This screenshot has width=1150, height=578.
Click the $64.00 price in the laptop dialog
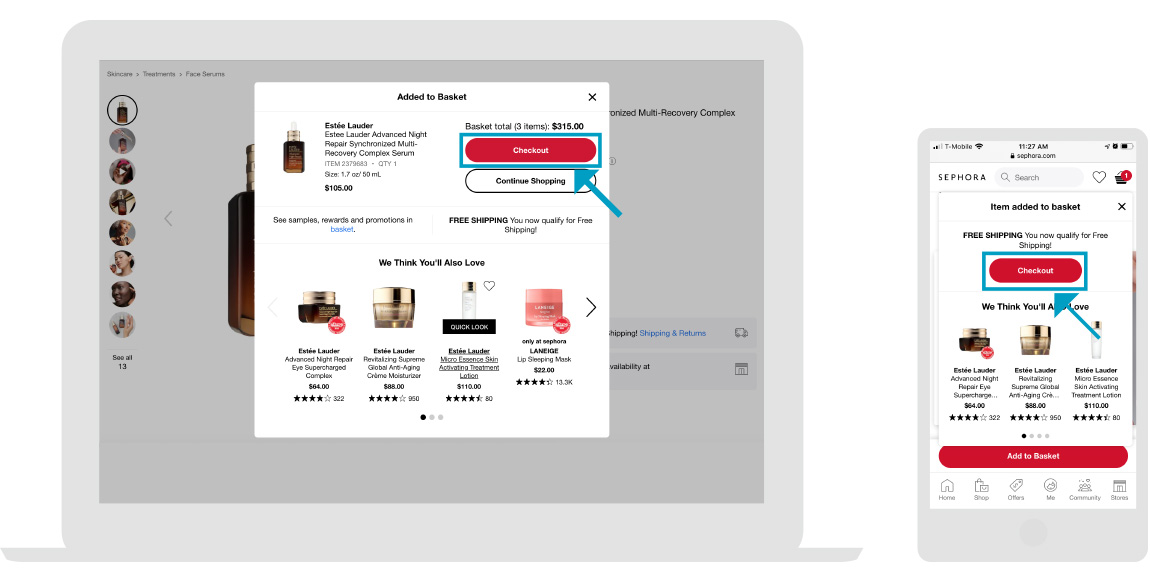click(x=319, y=387)
